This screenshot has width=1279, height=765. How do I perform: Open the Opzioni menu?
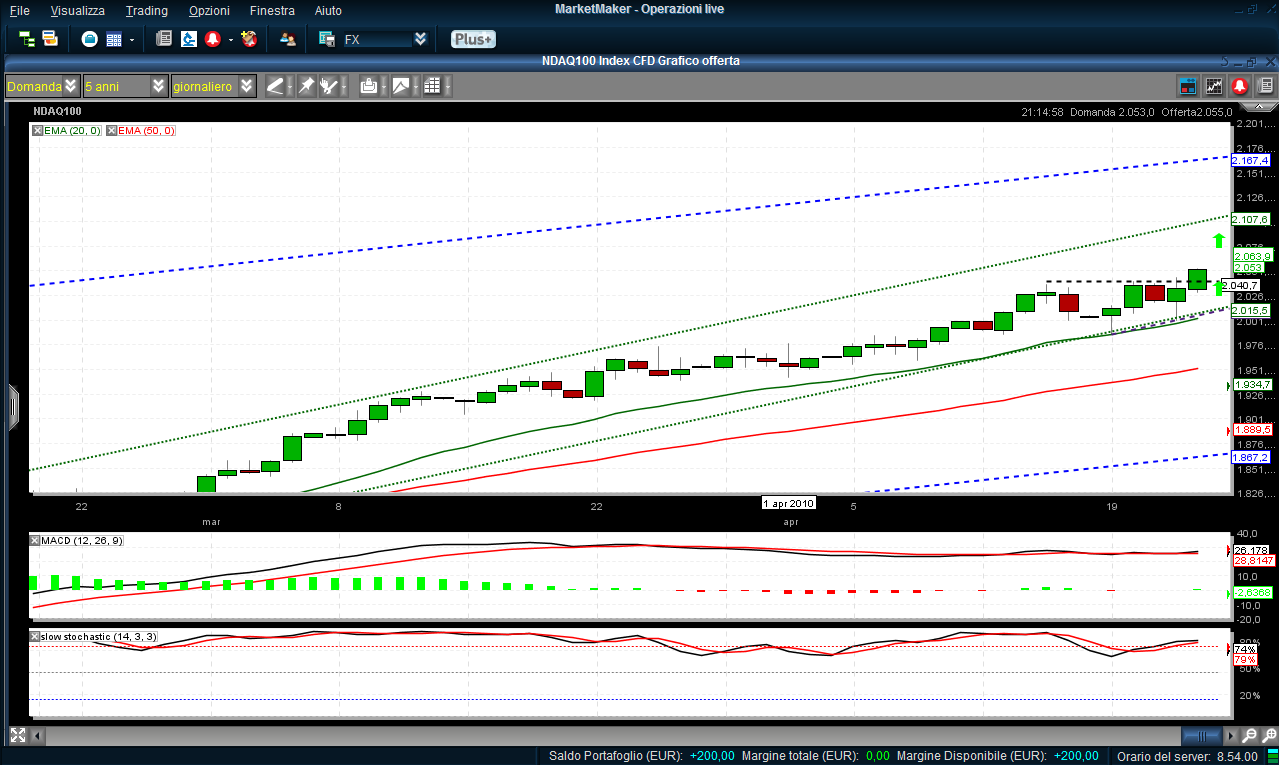click(x=208, y=11)
